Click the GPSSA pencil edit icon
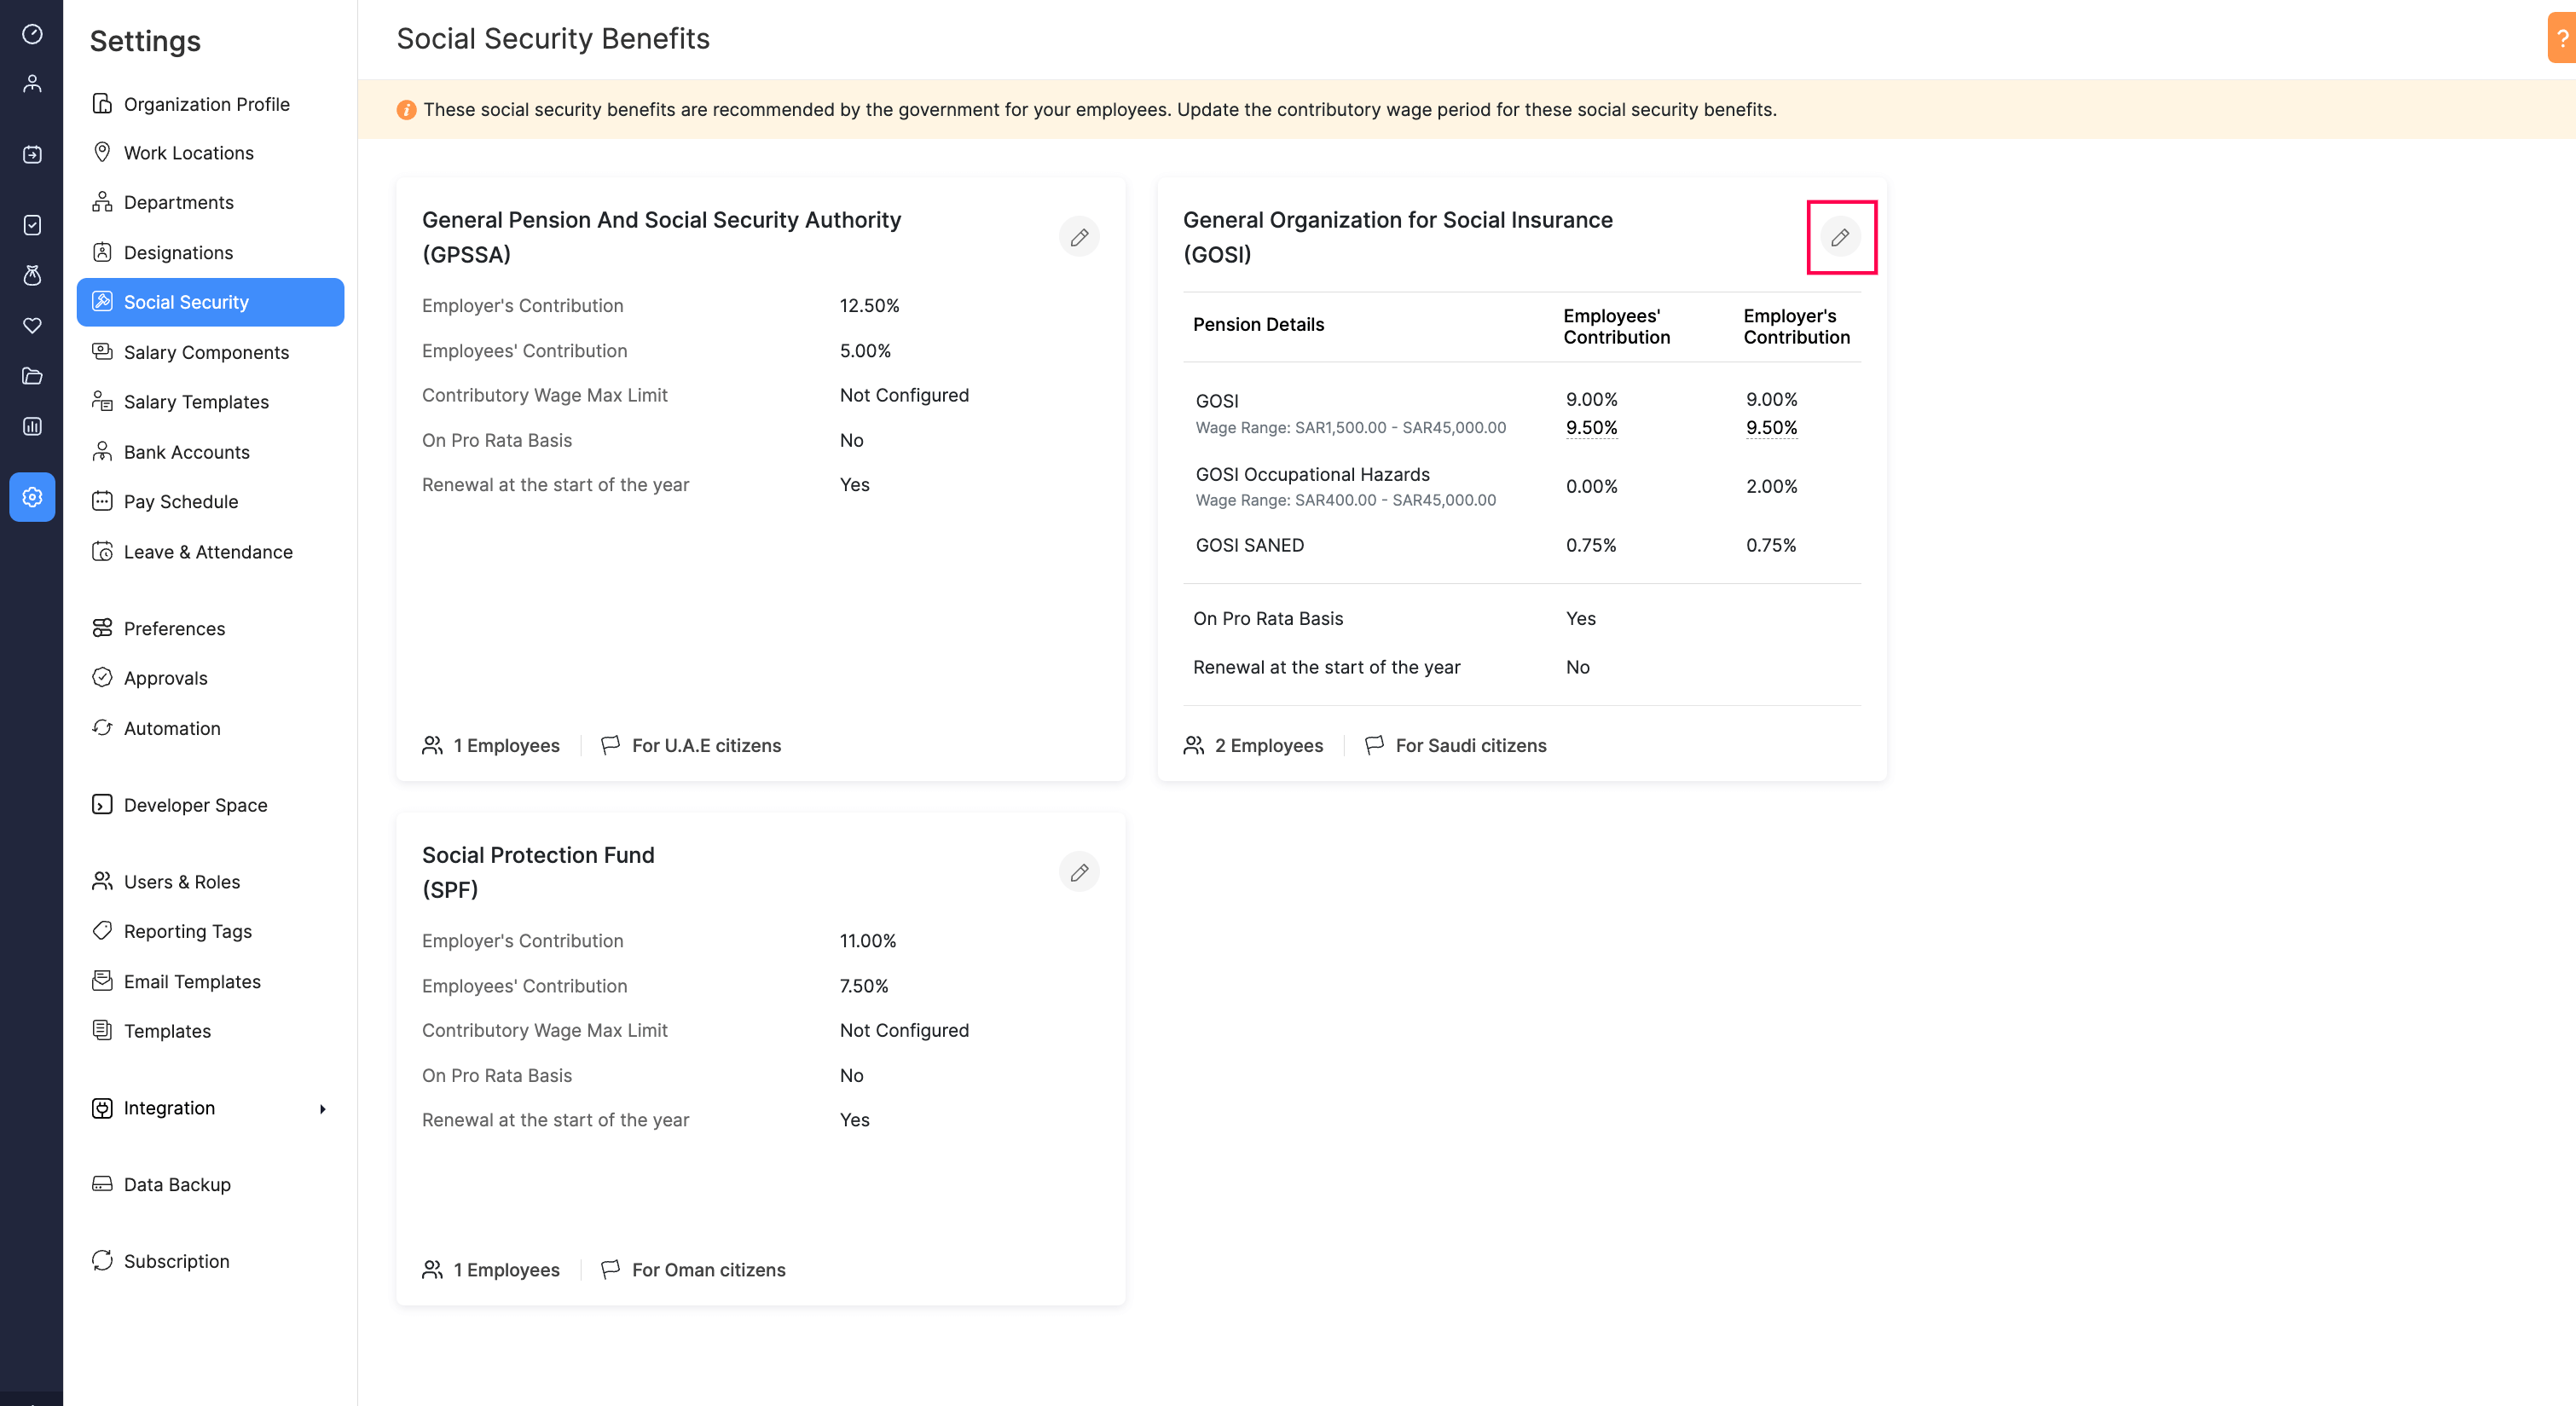Image resolution: width=2576 pixels, height=1406 pixels. pyautogui.click(x=1079, y=237)
